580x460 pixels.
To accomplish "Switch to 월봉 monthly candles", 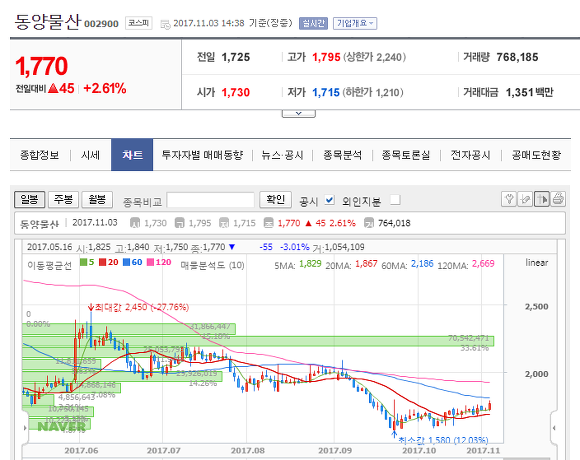I will (x=97, y=199).
